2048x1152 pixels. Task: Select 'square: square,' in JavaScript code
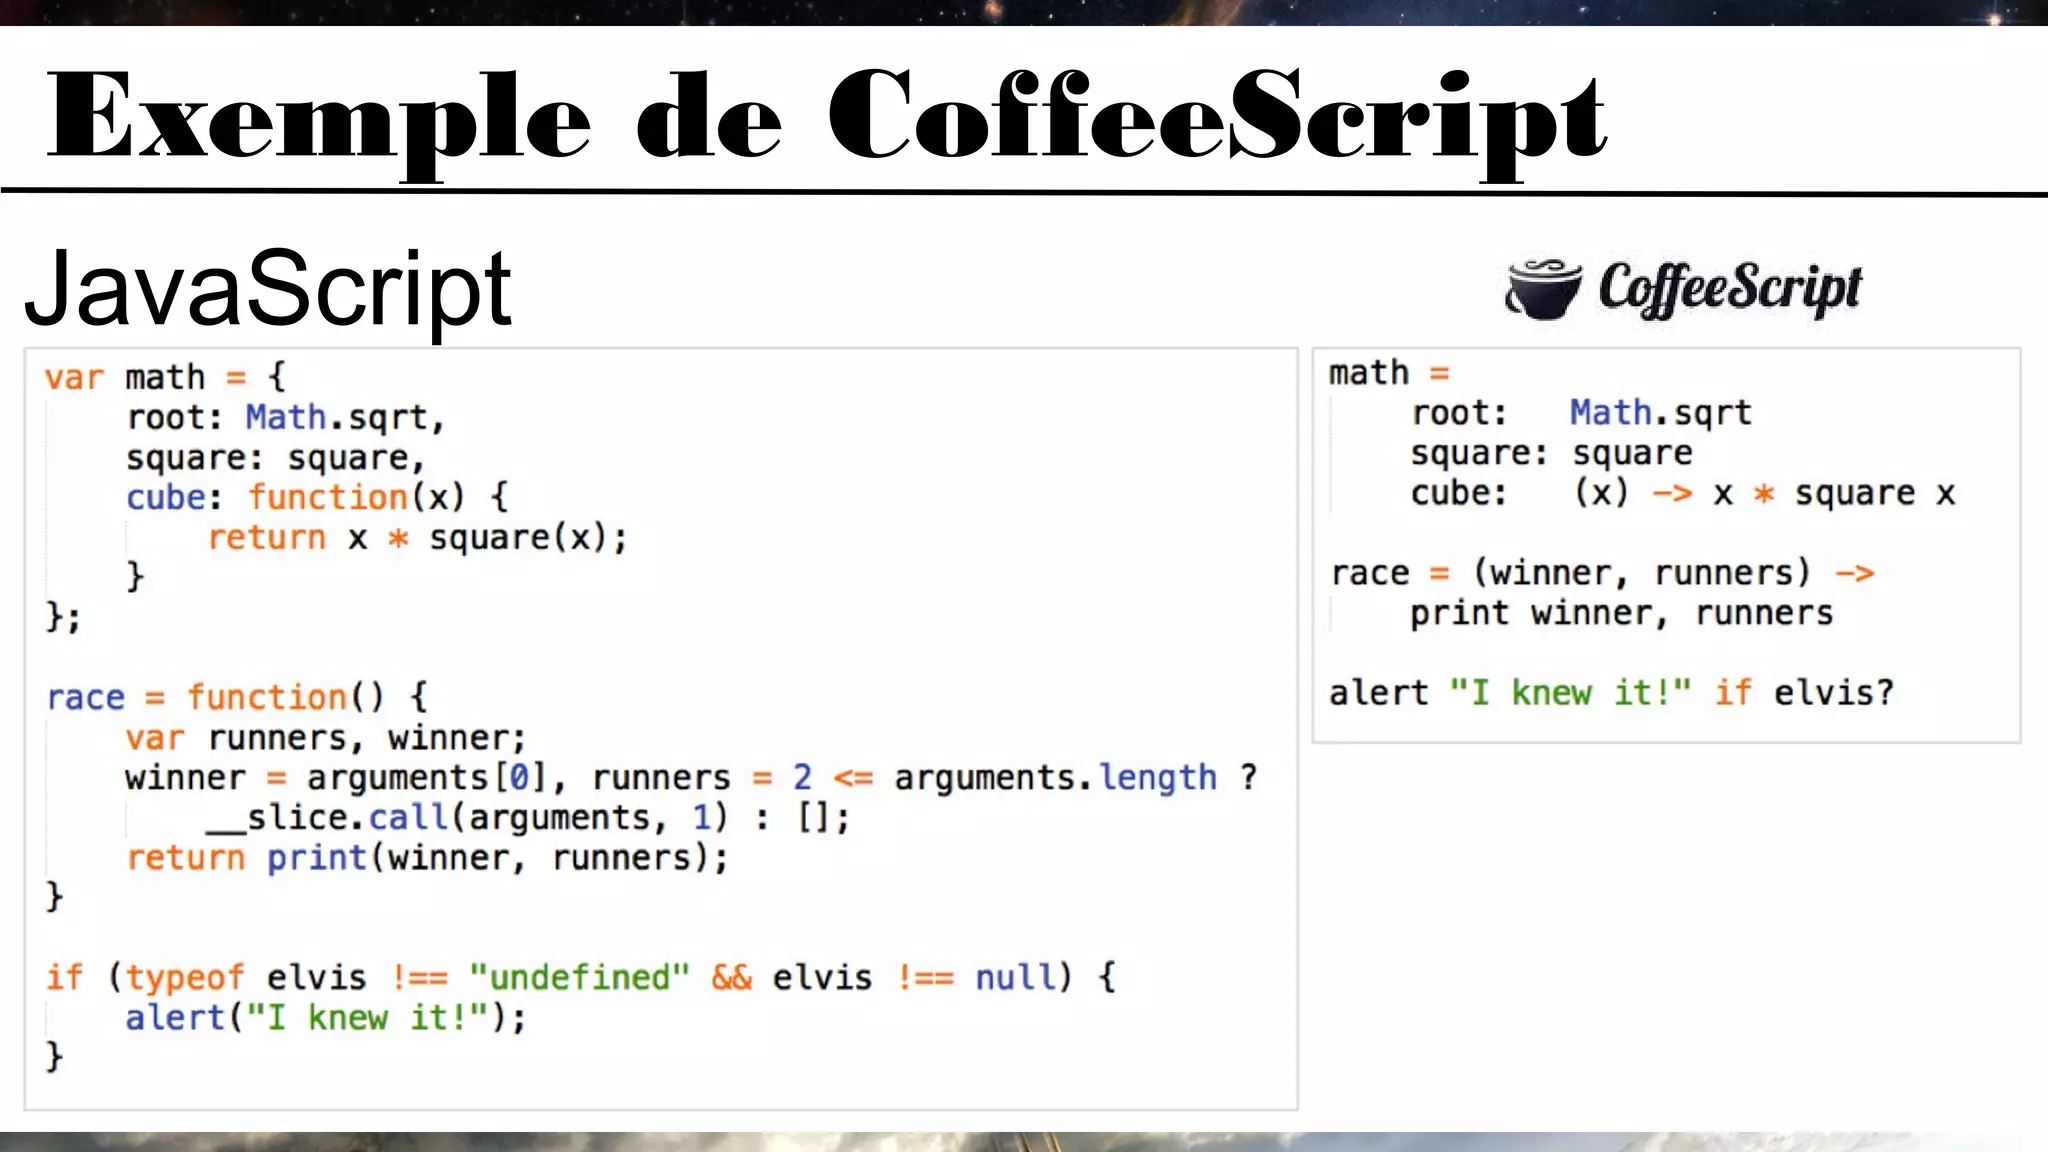point(276,458)
